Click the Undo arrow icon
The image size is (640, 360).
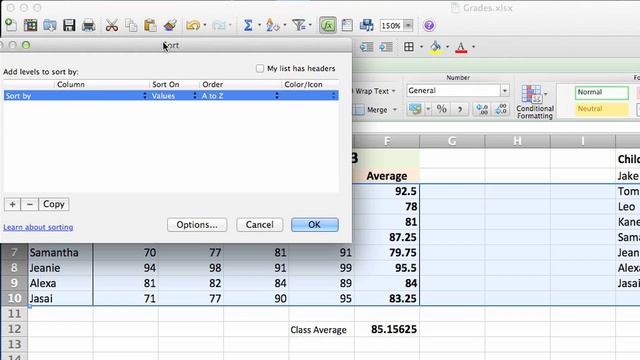click(193, 25)
